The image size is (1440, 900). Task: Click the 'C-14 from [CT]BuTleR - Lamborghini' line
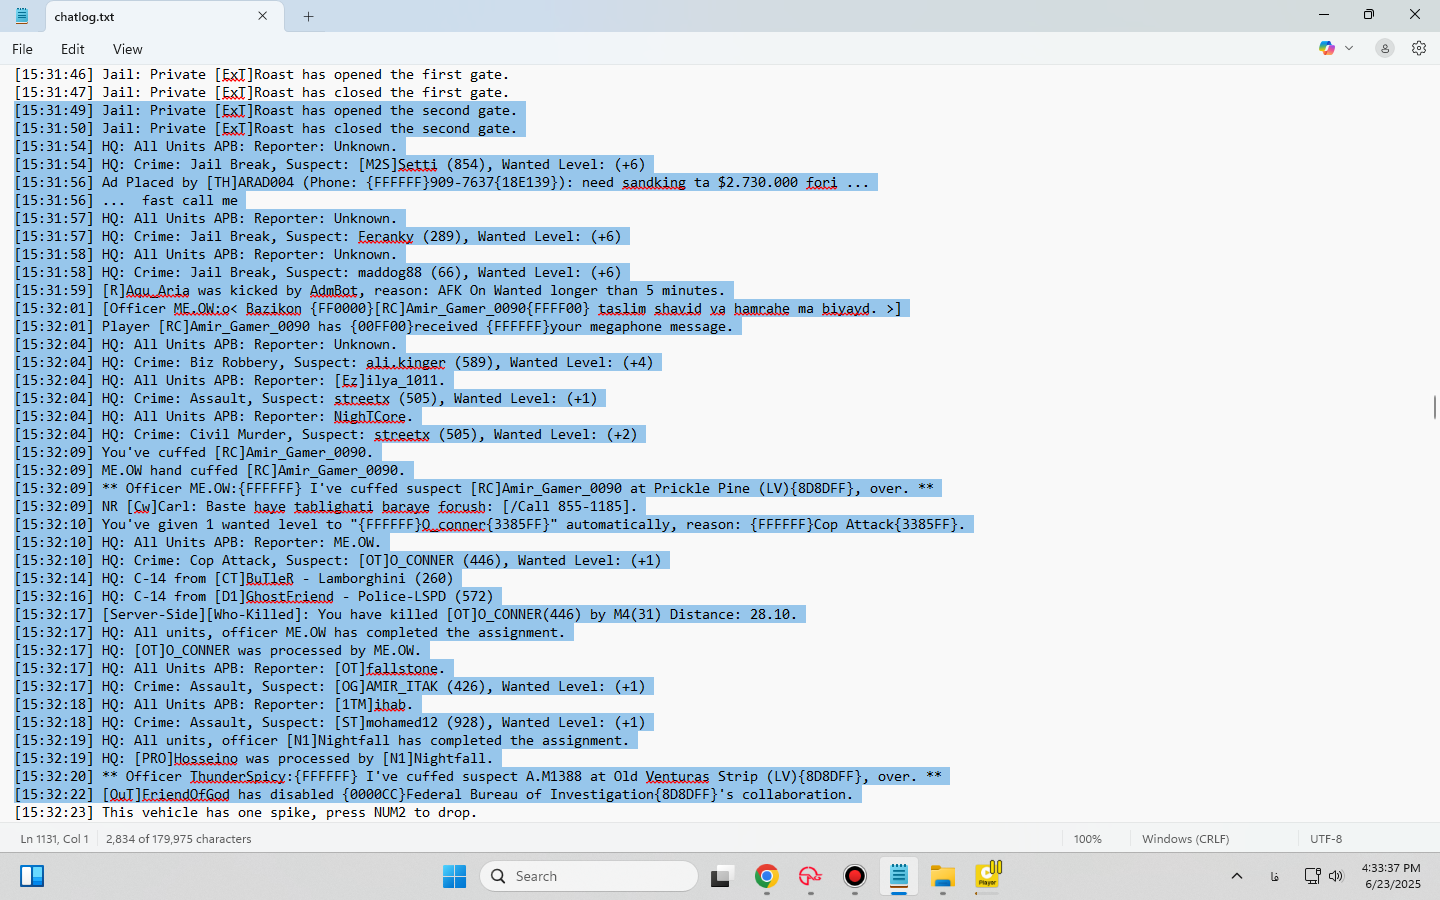click(x=234, y=578)
